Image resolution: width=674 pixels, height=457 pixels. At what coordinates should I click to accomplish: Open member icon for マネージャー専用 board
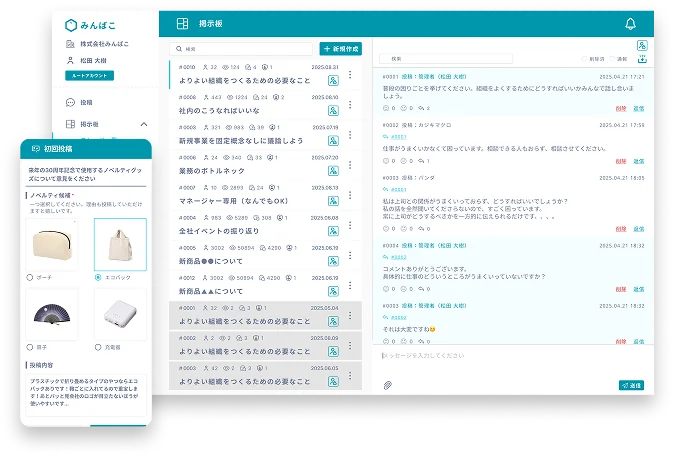333,201
